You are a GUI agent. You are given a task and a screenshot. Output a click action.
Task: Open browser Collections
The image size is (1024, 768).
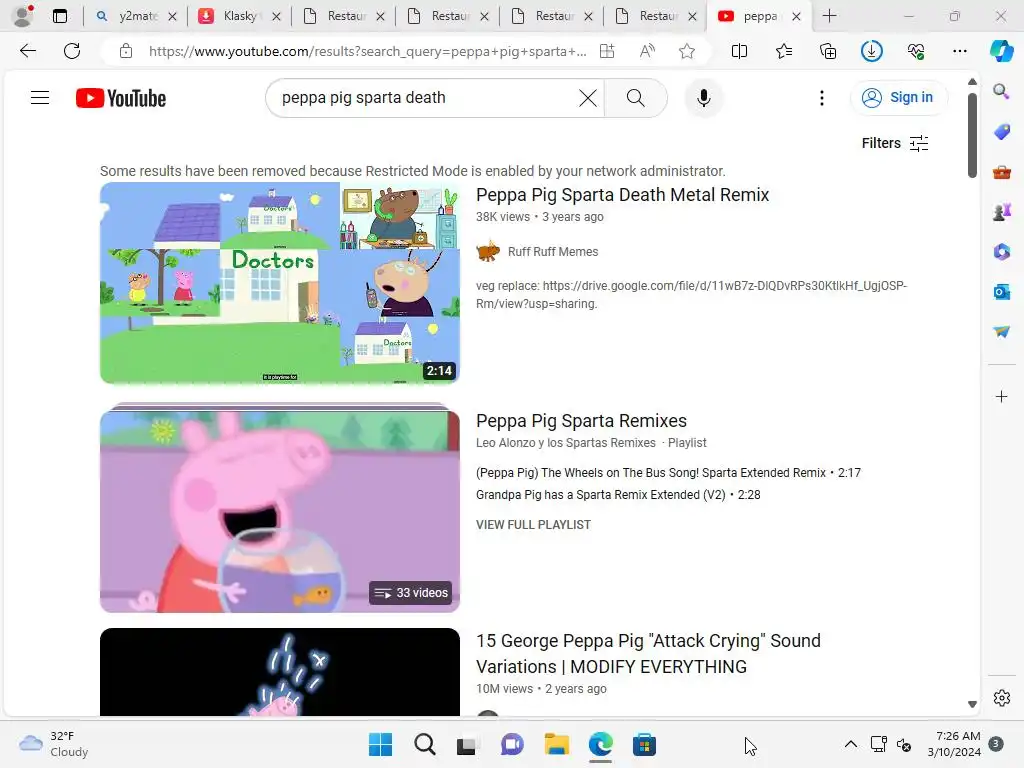(828, 51)
